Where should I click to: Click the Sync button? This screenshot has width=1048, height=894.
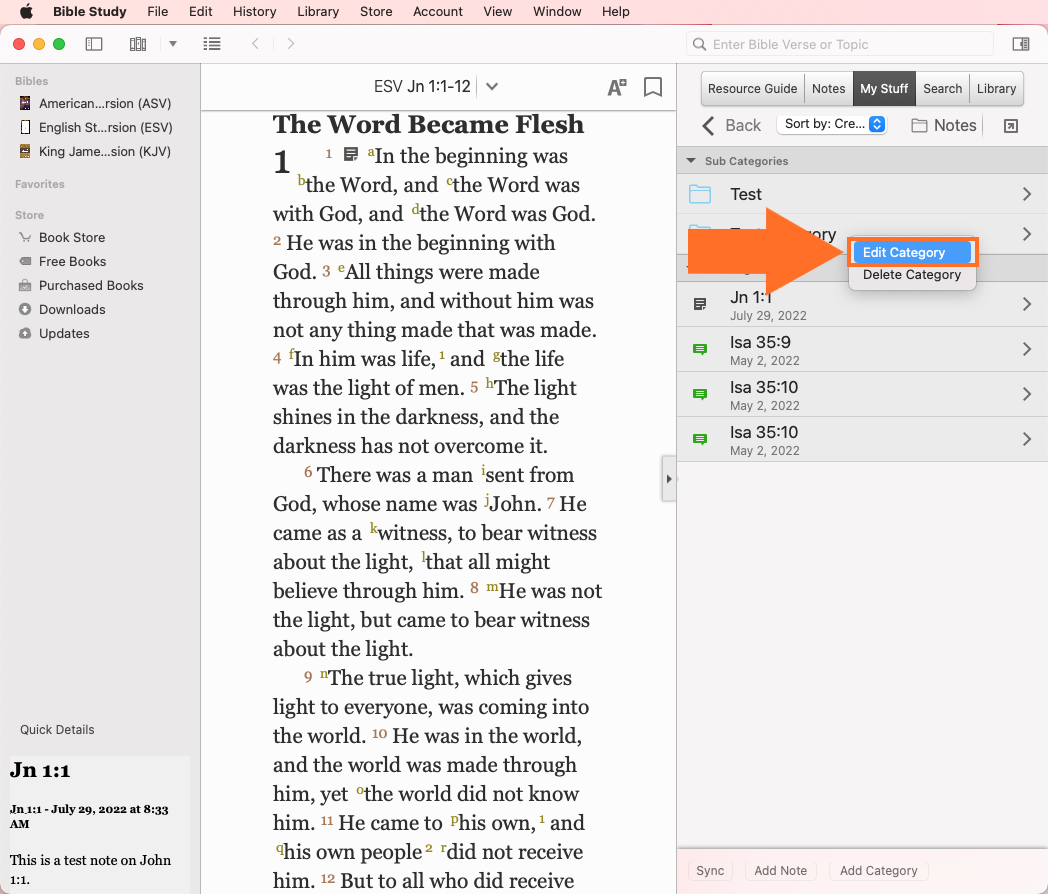click(710, 871)
